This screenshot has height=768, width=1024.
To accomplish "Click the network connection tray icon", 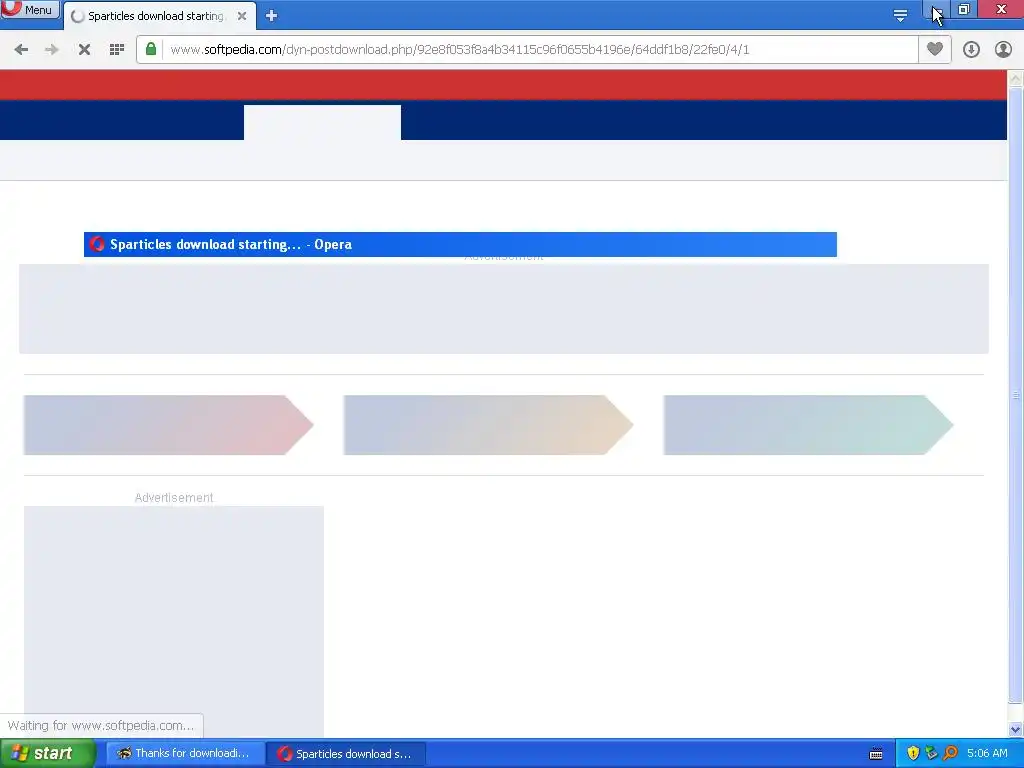I will (931, 754).
